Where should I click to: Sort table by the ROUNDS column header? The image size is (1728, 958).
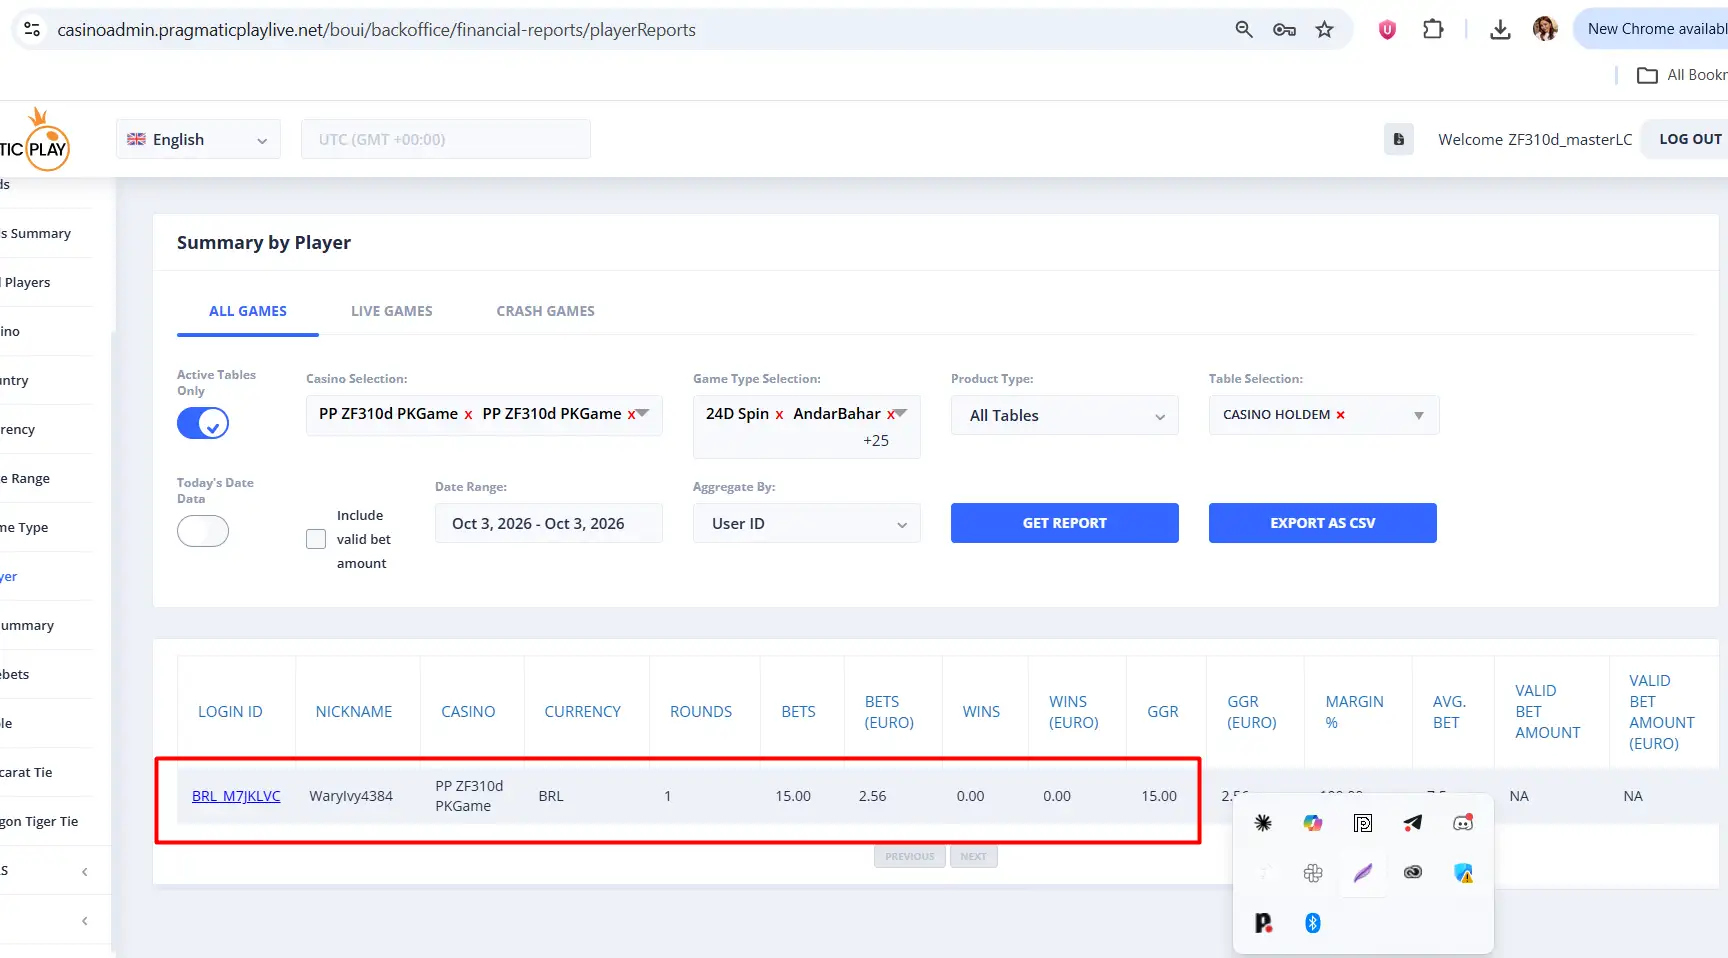(x=701, y=711)
